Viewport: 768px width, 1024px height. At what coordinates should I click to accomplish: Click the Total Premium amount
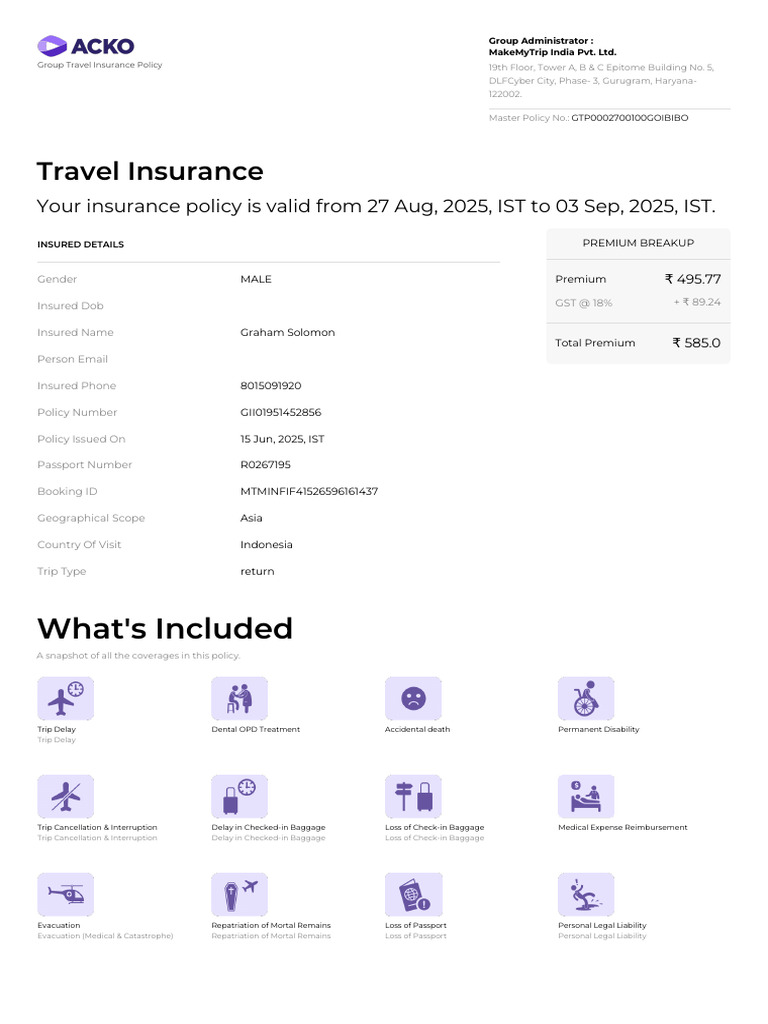coord(696,343)
